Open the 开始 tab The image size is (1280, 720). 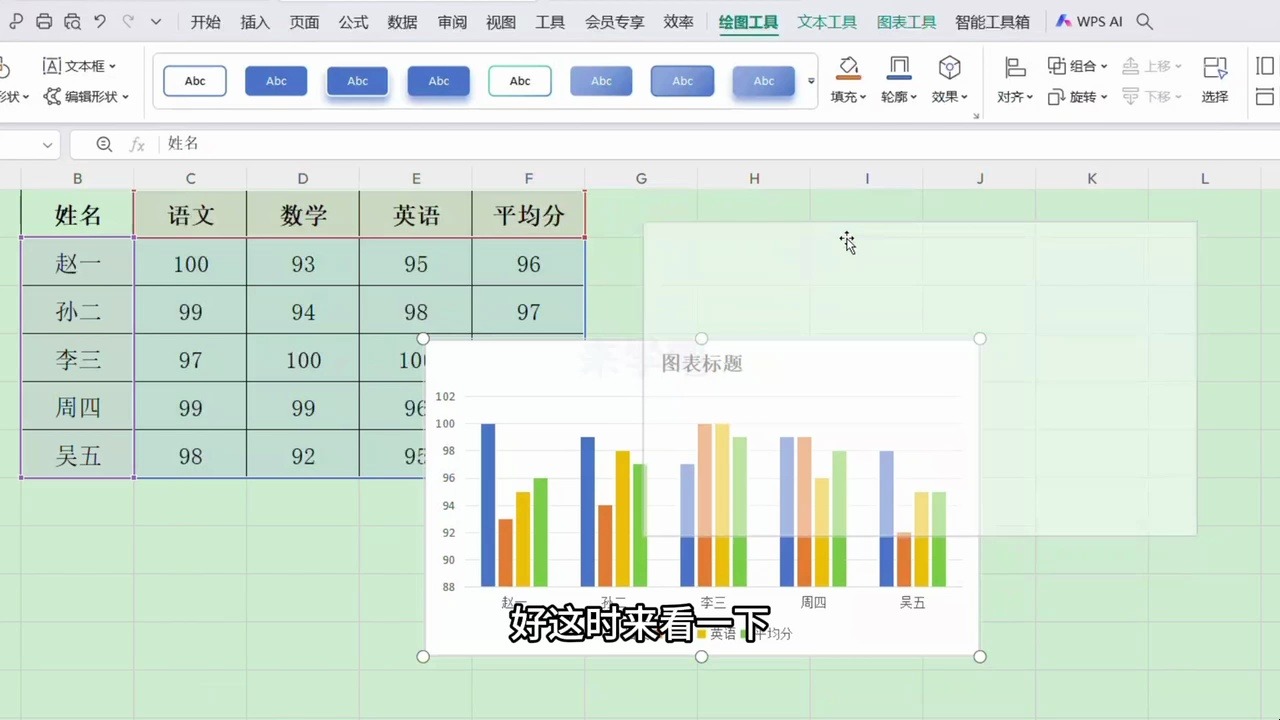point(205,21)
